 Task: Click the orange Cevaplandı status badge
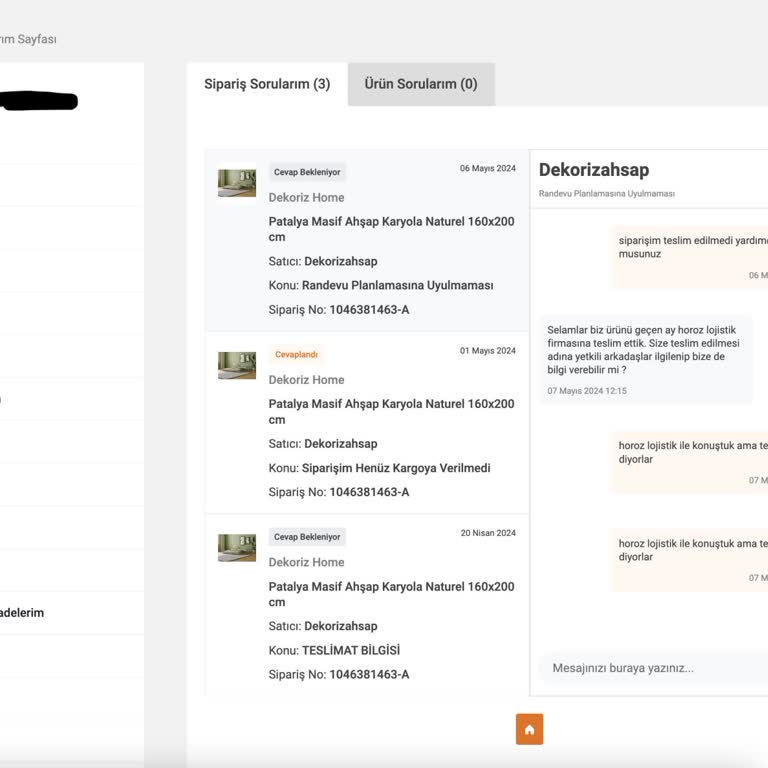click(x=296, y=354)
